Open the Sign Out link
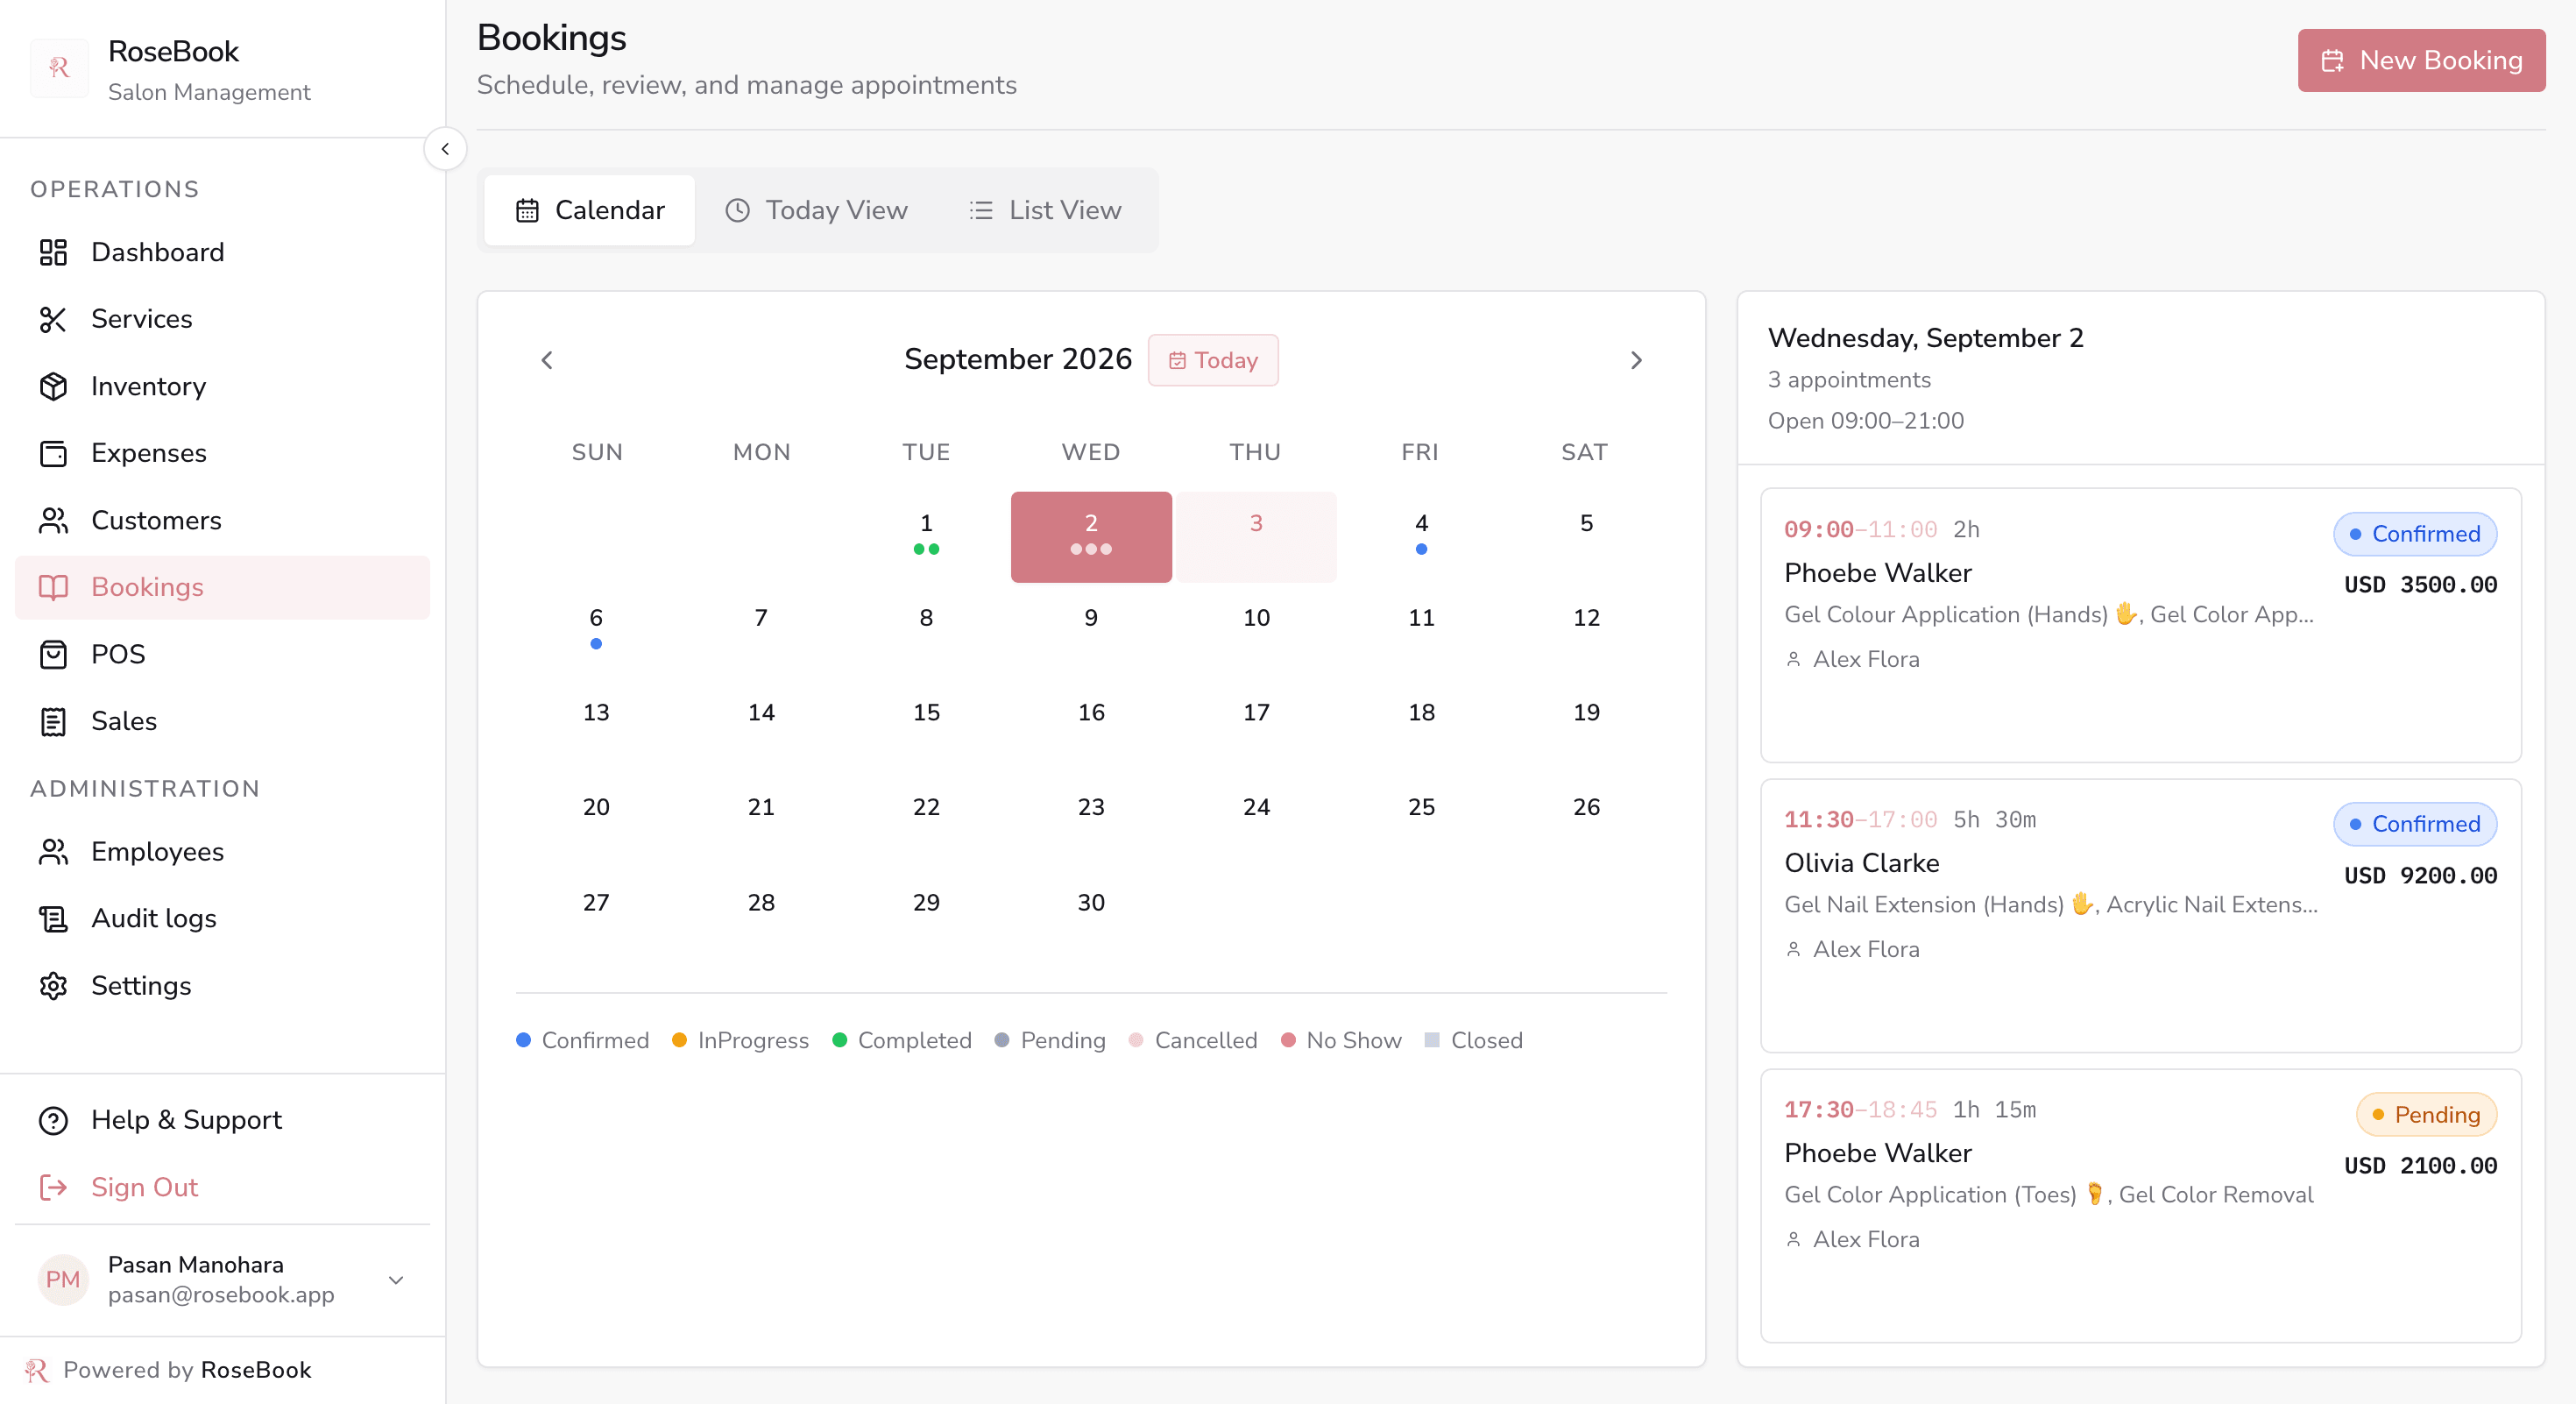The image size is (2576, 1404). click(x=222, y=1187)
